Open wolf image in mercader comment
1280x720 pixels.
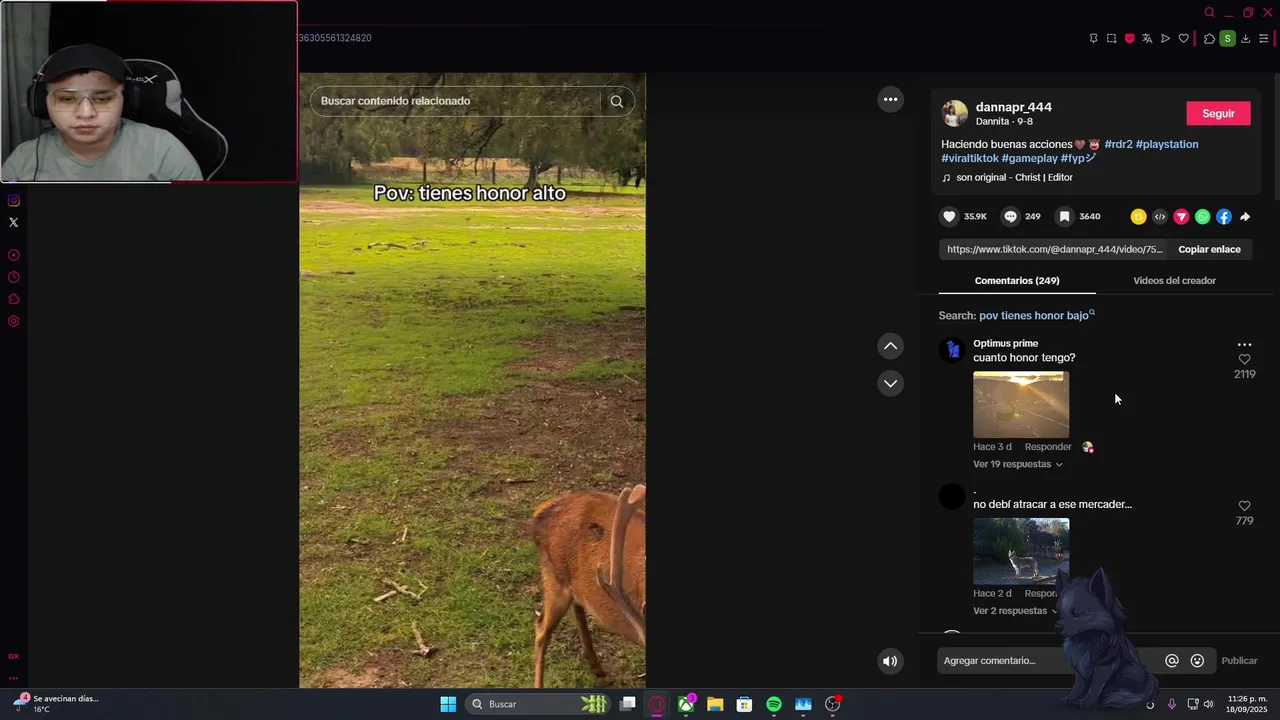click(x=1021, y=551)
